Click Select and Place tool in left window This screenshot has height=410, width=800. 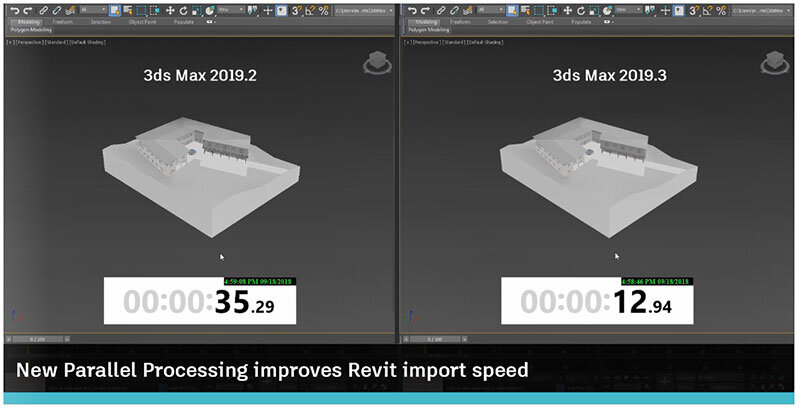[x=210, y=11]
